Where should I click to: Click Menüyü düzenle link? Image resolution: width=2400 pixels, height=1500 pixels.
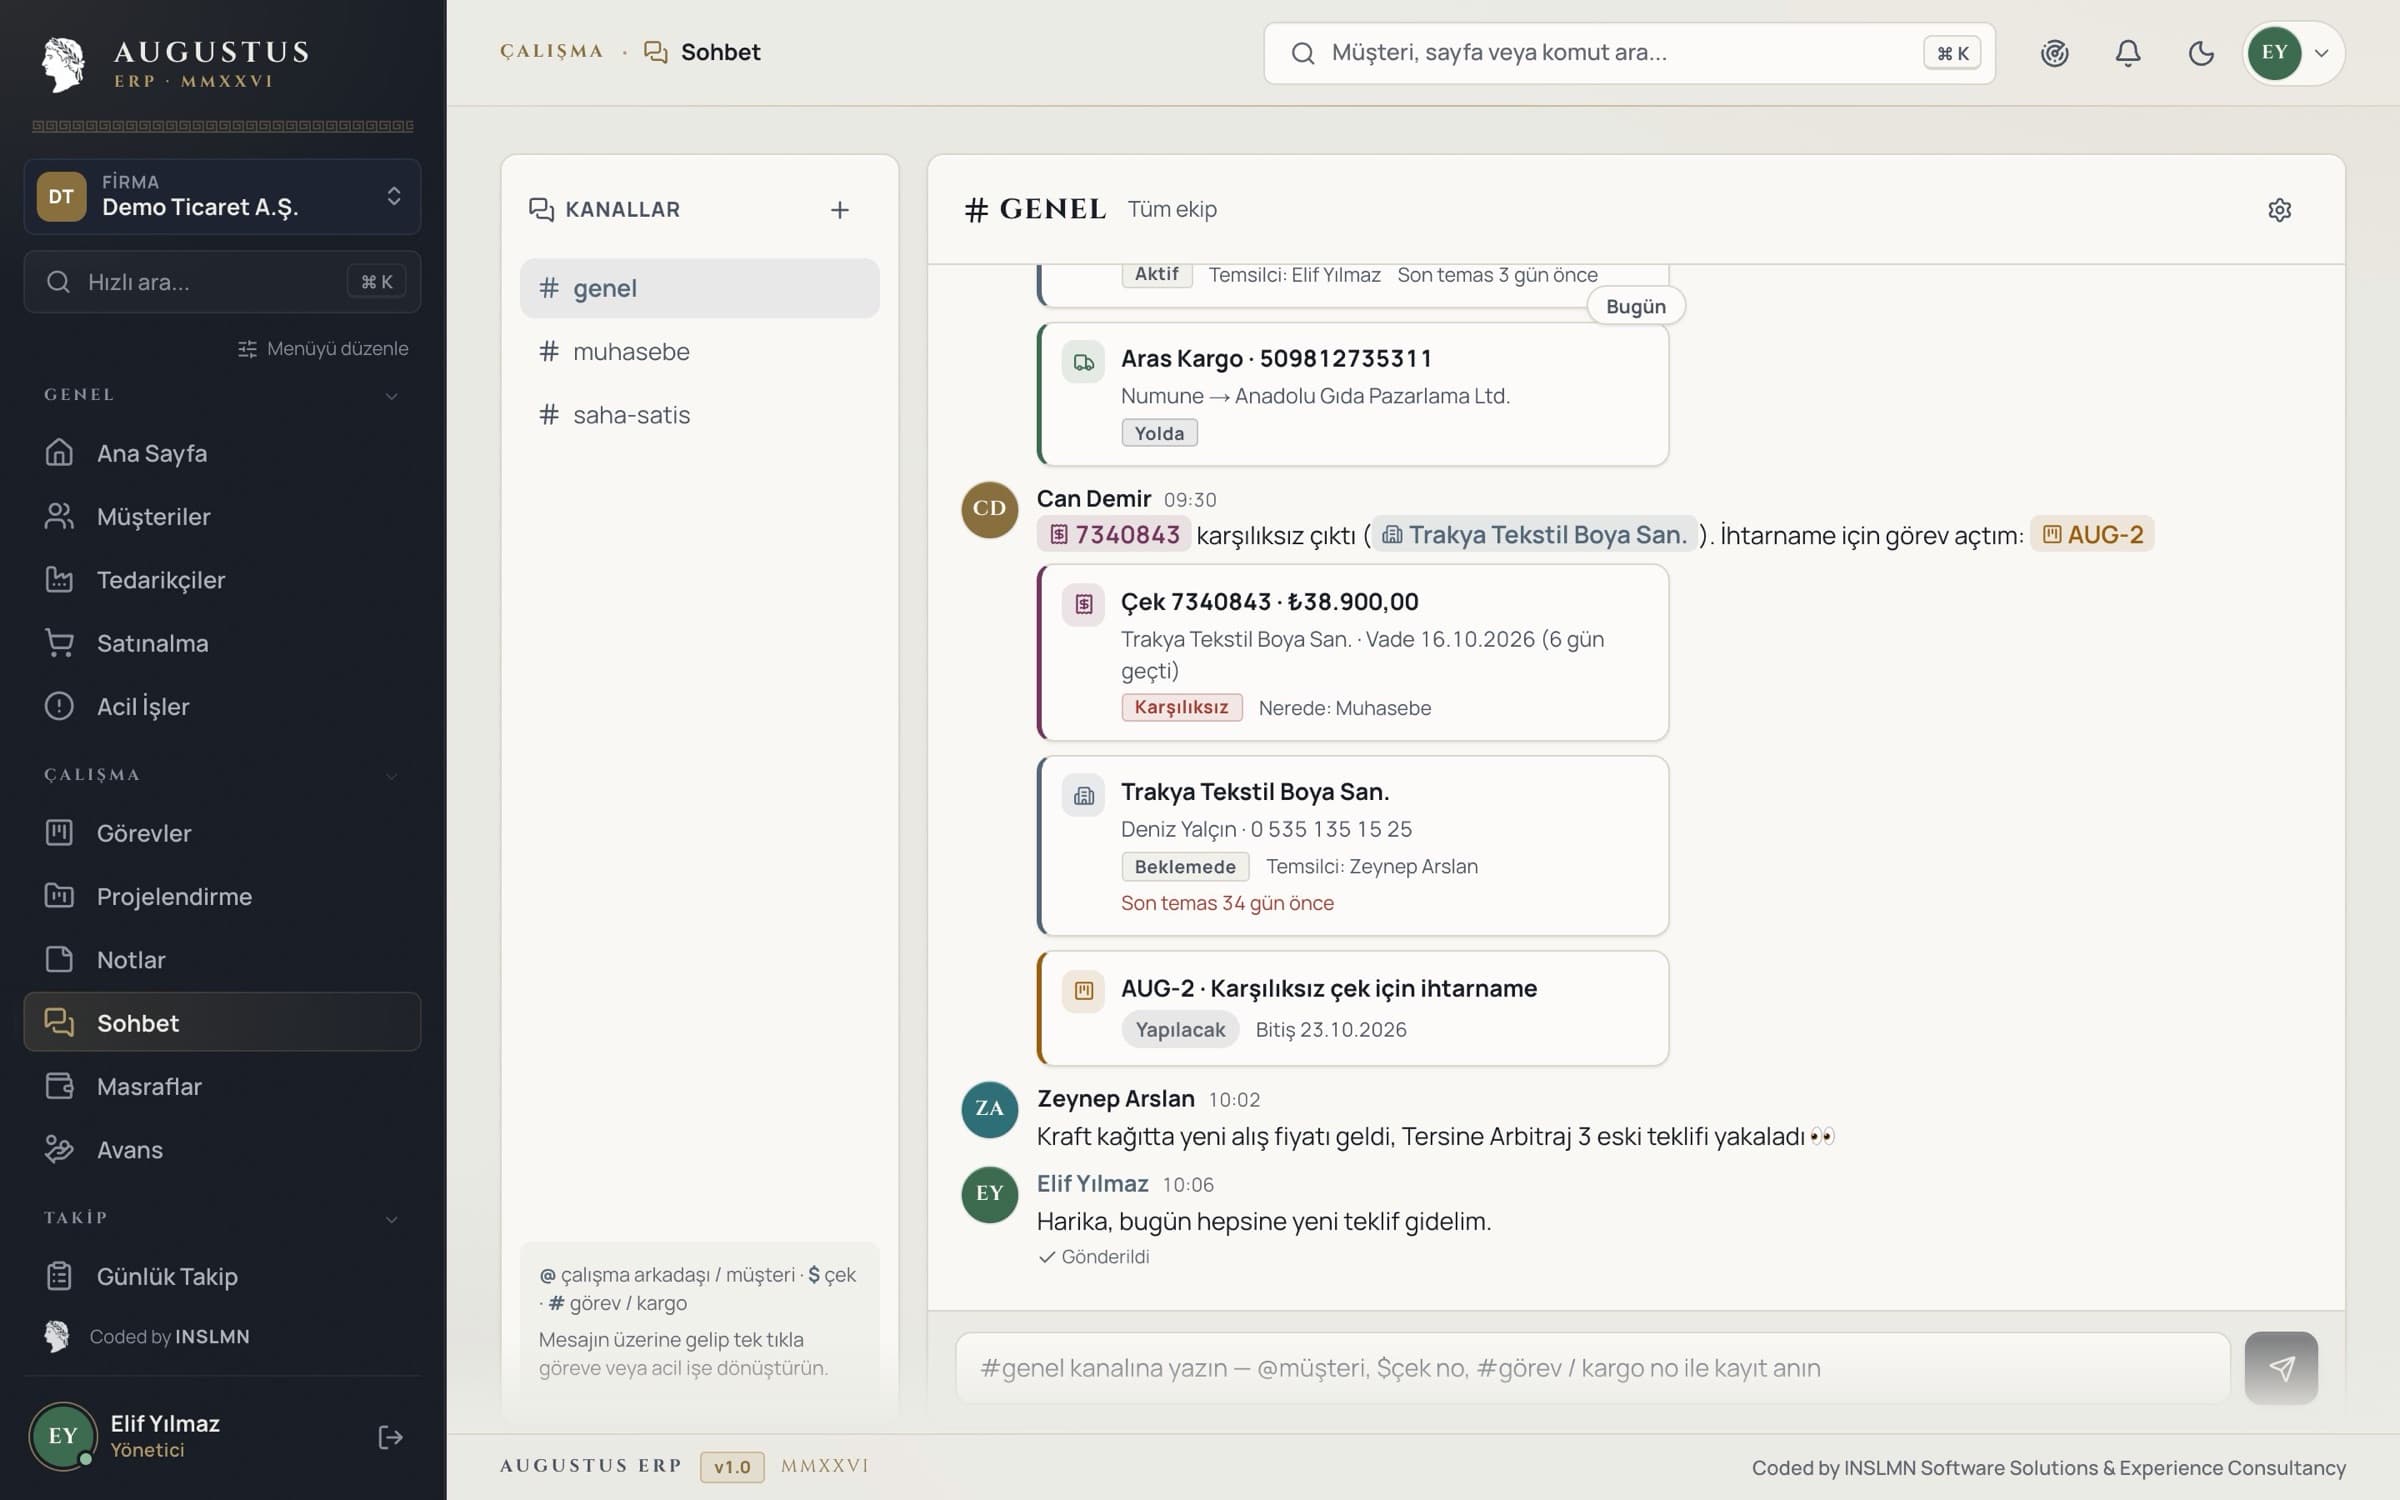323,348
